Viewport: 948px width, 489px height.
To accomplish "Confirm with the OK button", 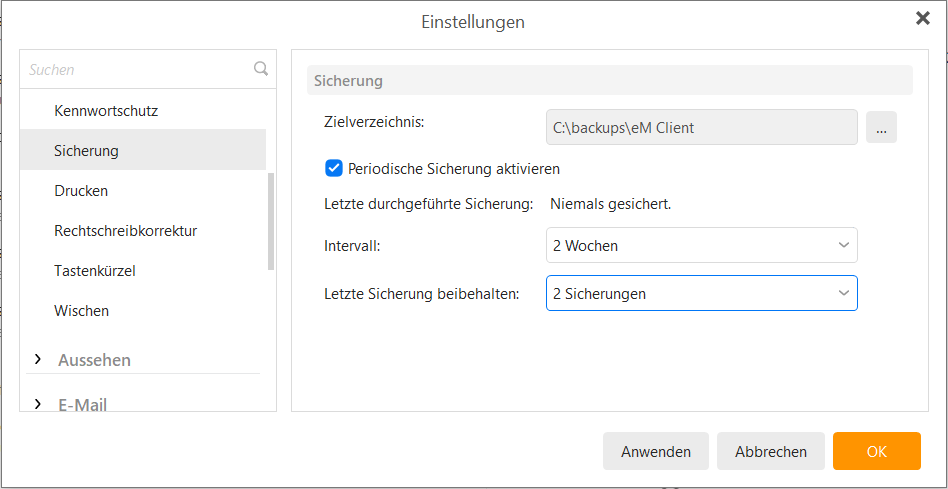I will tap(877, 451).
